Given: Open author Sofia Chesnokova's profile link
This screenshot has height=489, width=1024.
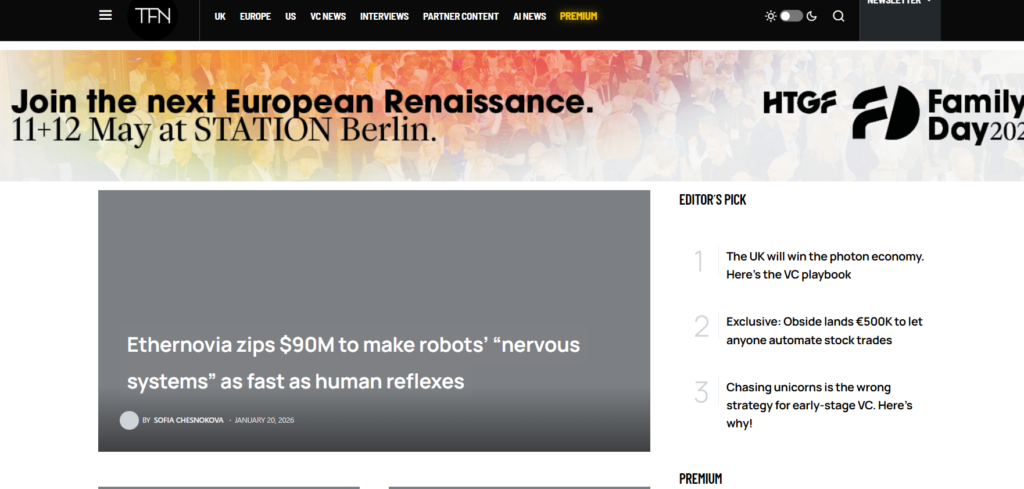Looking at the screenshot, I should [188, 420].
